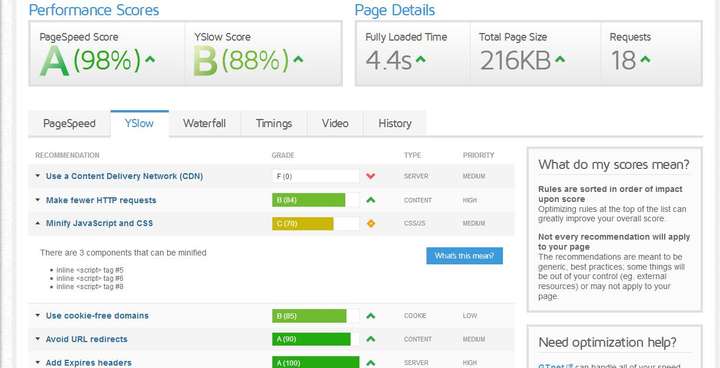Click green up arrow on URL redirects row
The image size is (720, 368).
(x=371, y=339)
